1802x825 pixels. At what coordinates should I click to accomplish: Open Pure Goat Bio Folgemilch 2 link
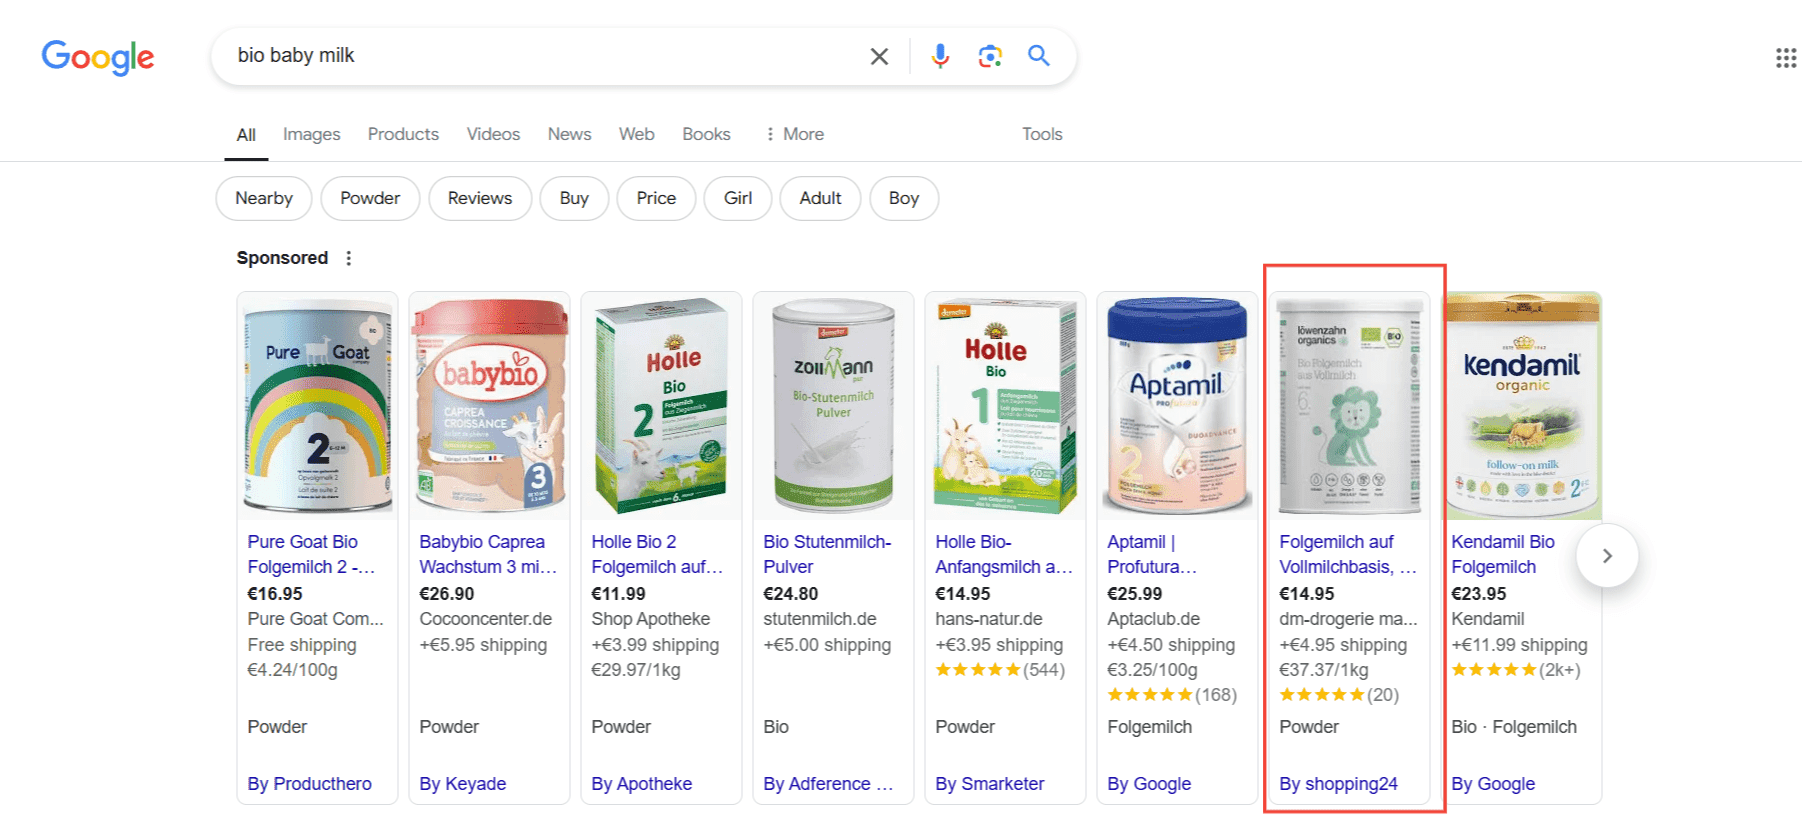(311, 554)
